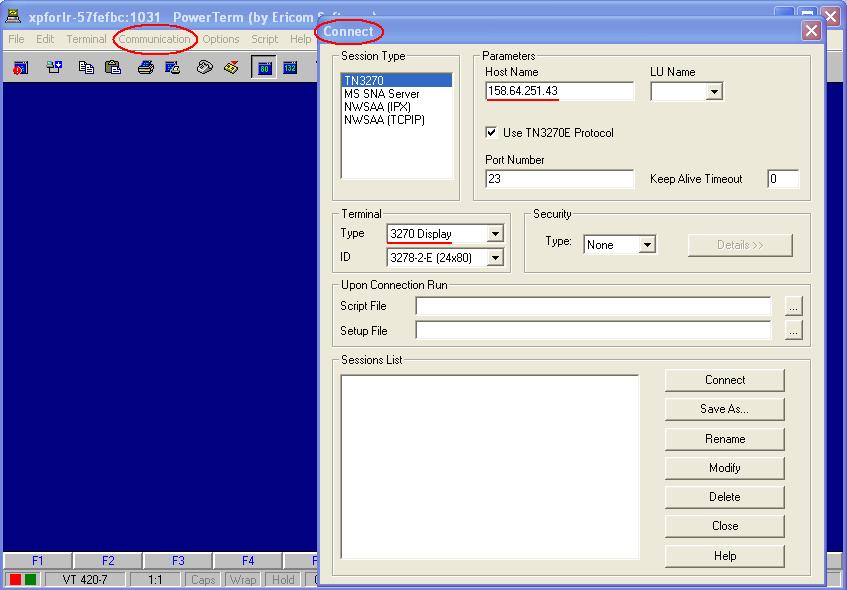Viewport: 847px width, 590px height.
Task: Click the telephone modem toolbar icon
Action: [204, 68]
